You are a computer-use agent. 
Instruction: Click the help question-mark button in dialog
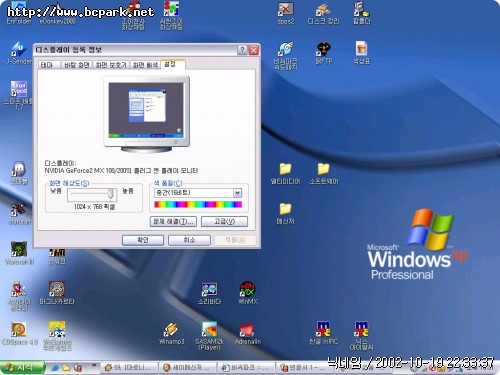[242, 50]
